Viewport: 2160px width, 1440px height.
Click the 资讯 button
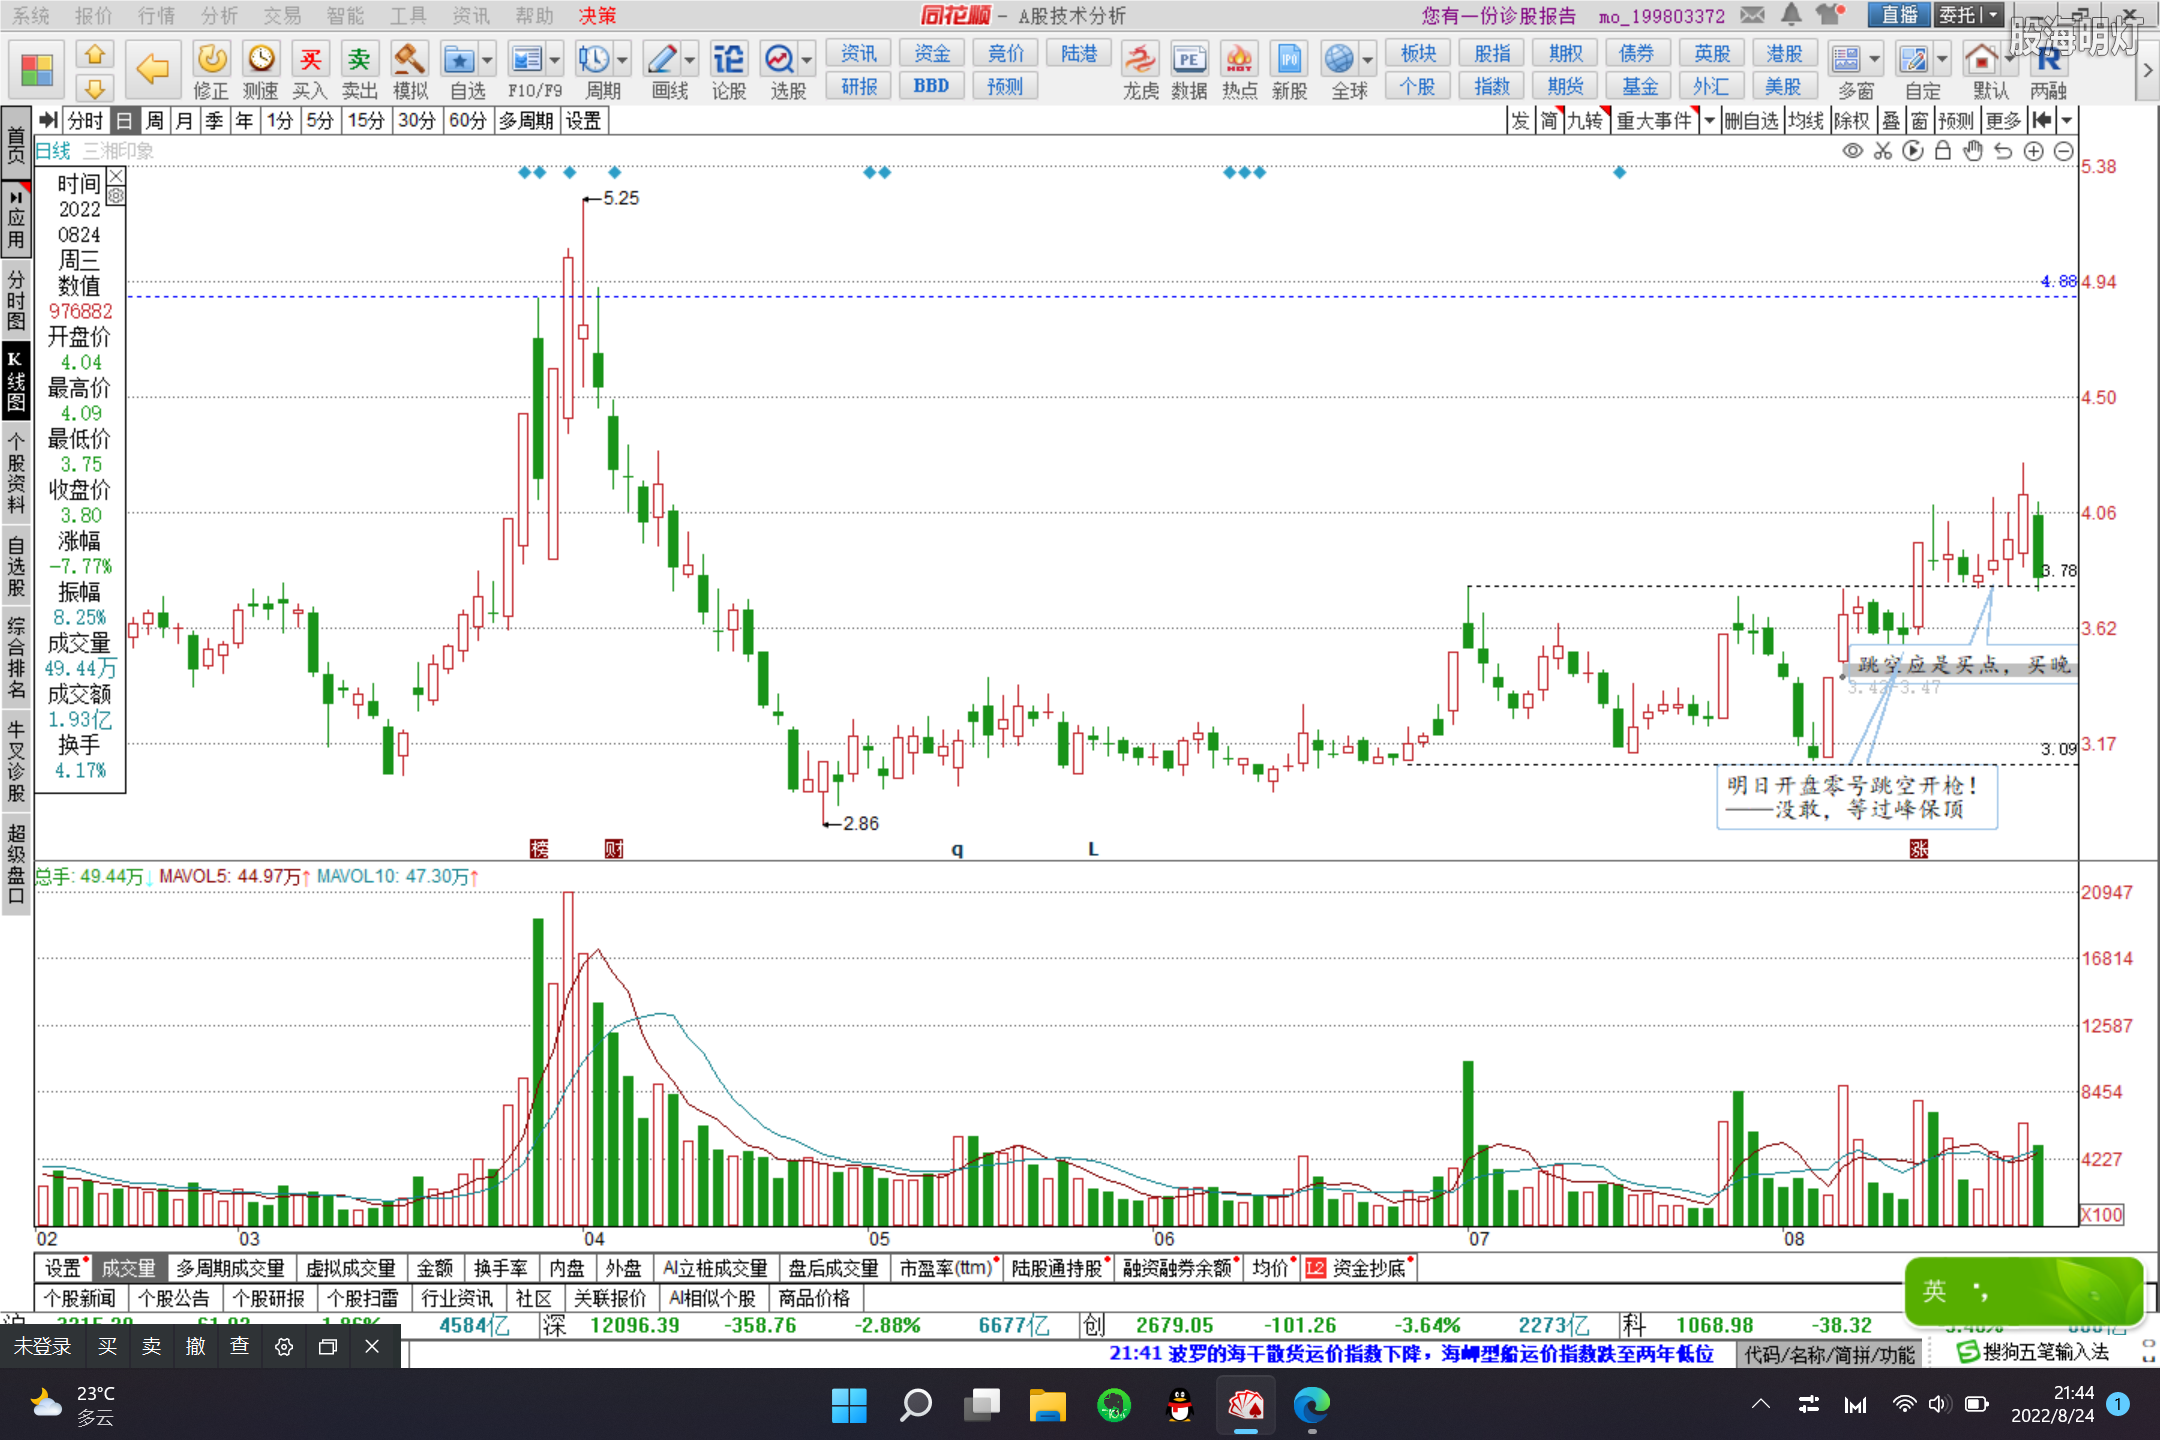859,53
